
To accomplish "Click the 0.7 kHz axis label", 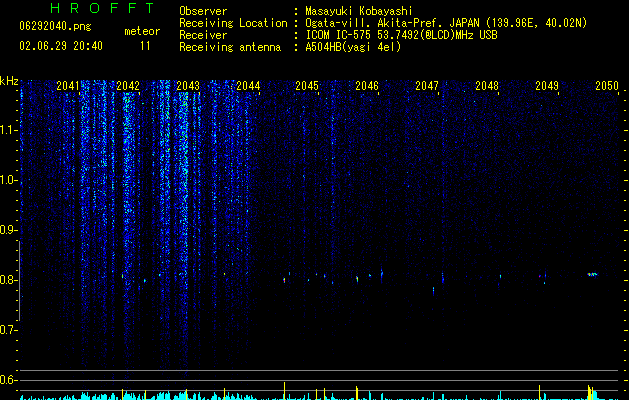I will pyautogui.click(x=8, y=330).
